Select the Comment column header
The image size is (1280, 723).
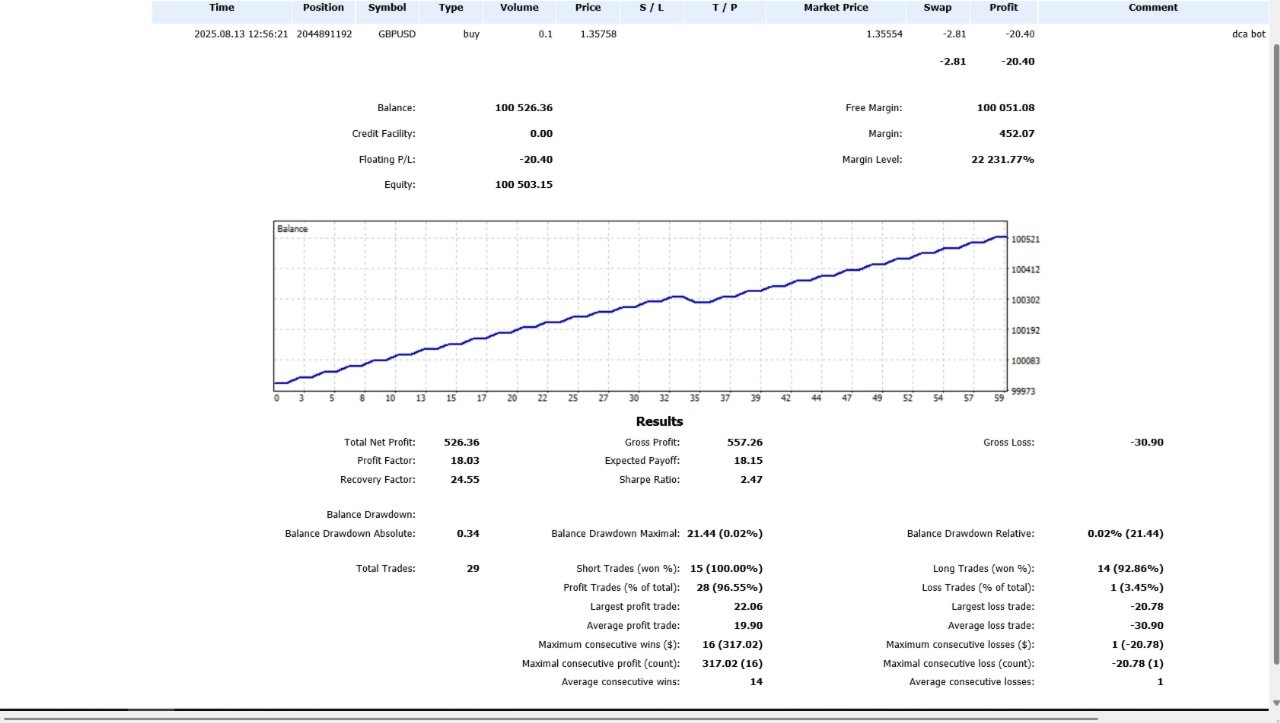[1153, 8]
